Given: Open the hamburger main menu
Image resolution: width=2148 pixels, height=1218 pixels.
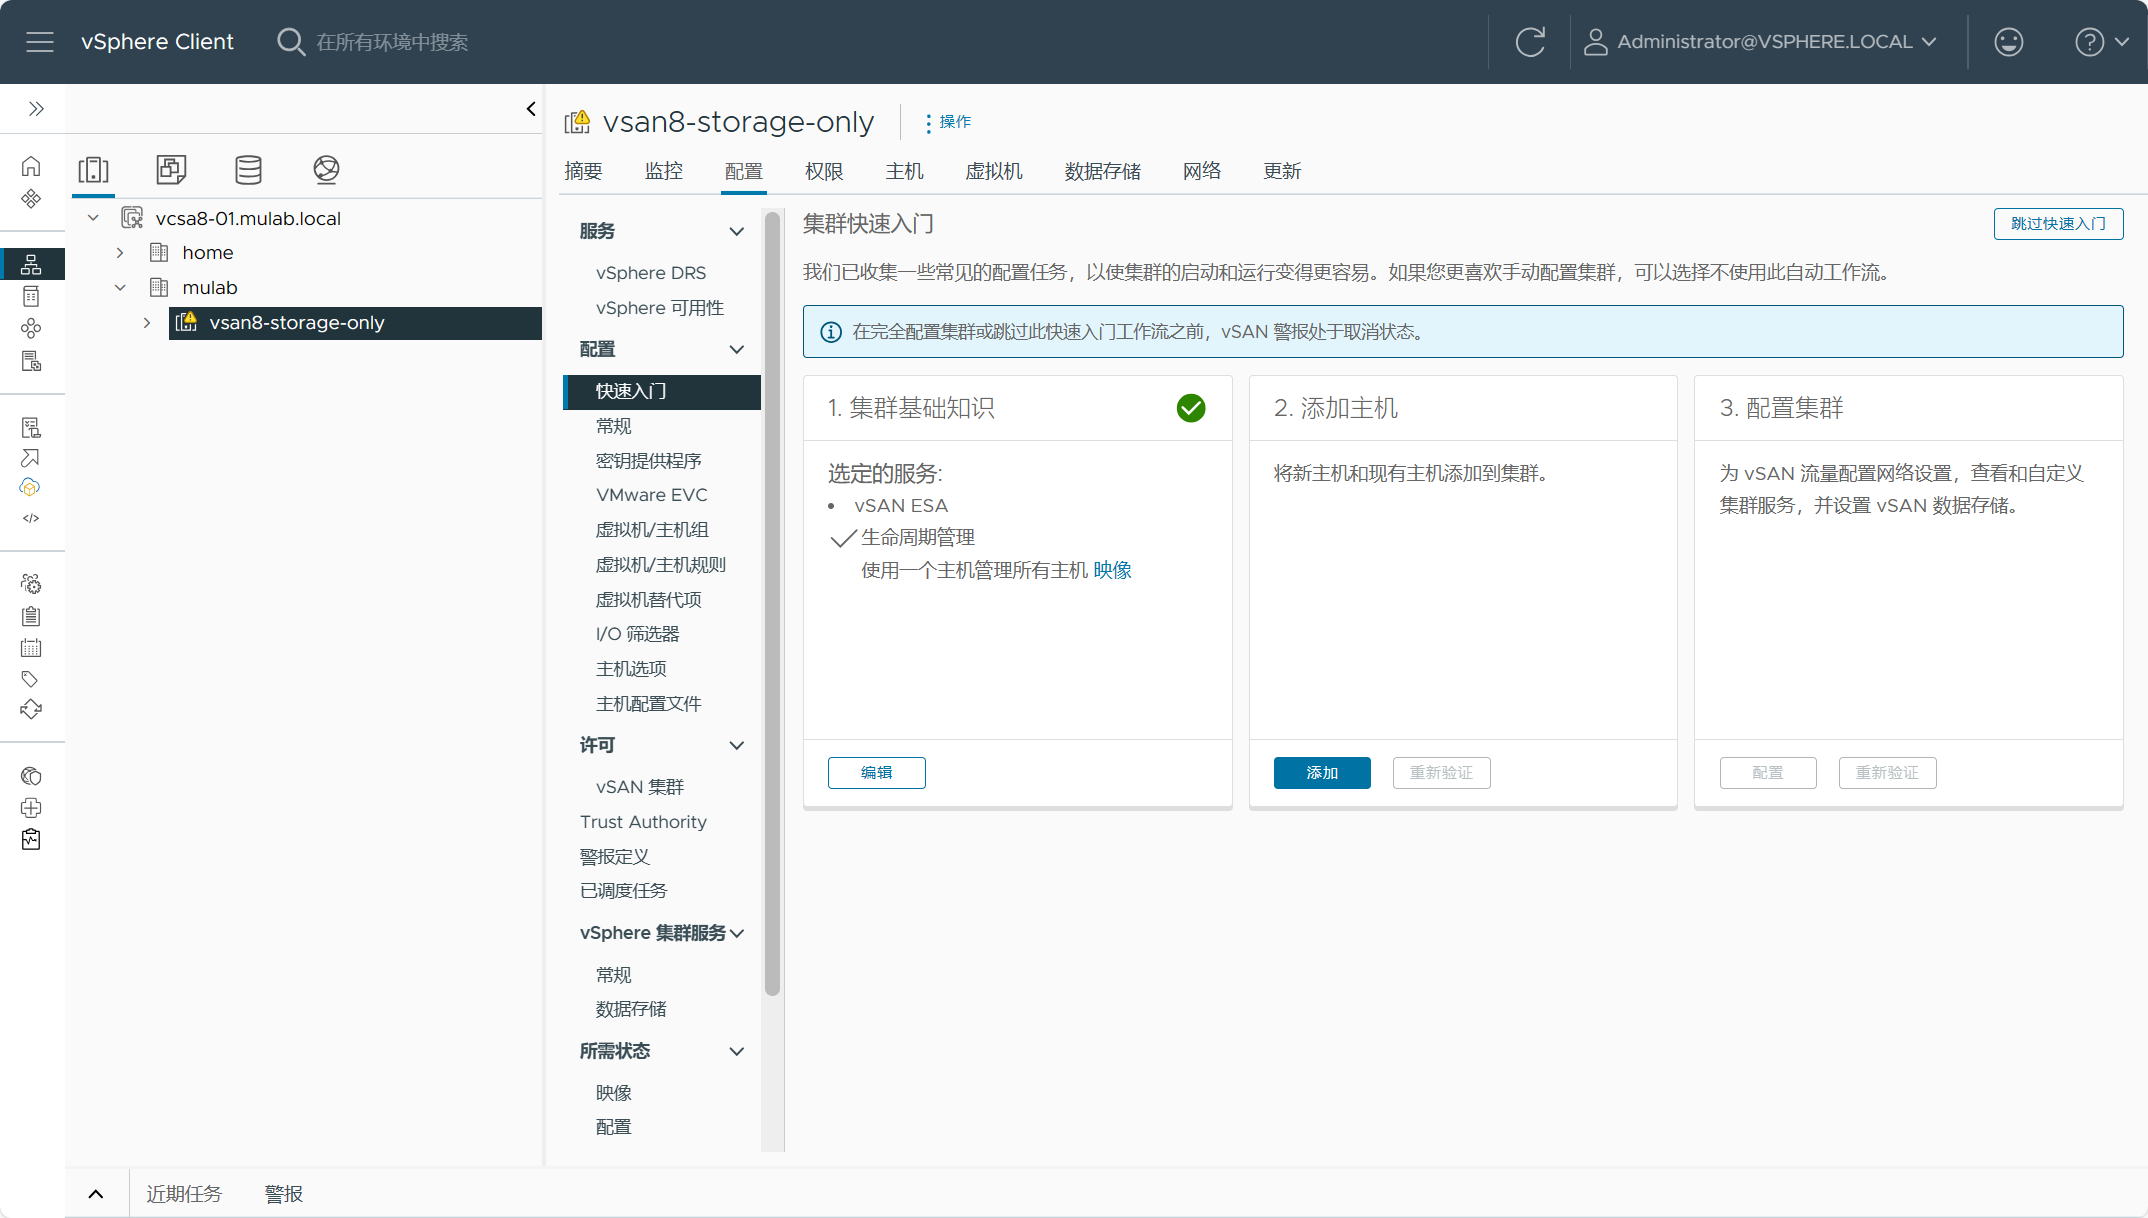Looking at the screenshot, I should click(x=40, y=42).
